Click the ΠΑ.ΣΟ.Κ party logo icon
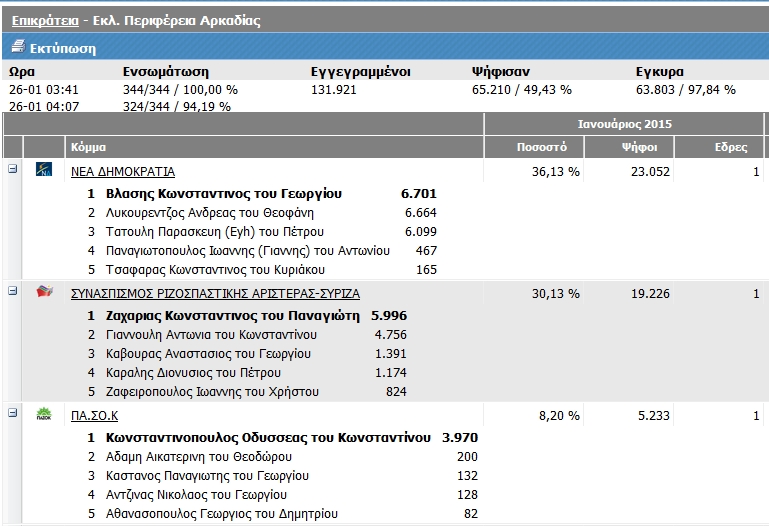The image size is (769, 526). tap(44, 414)
